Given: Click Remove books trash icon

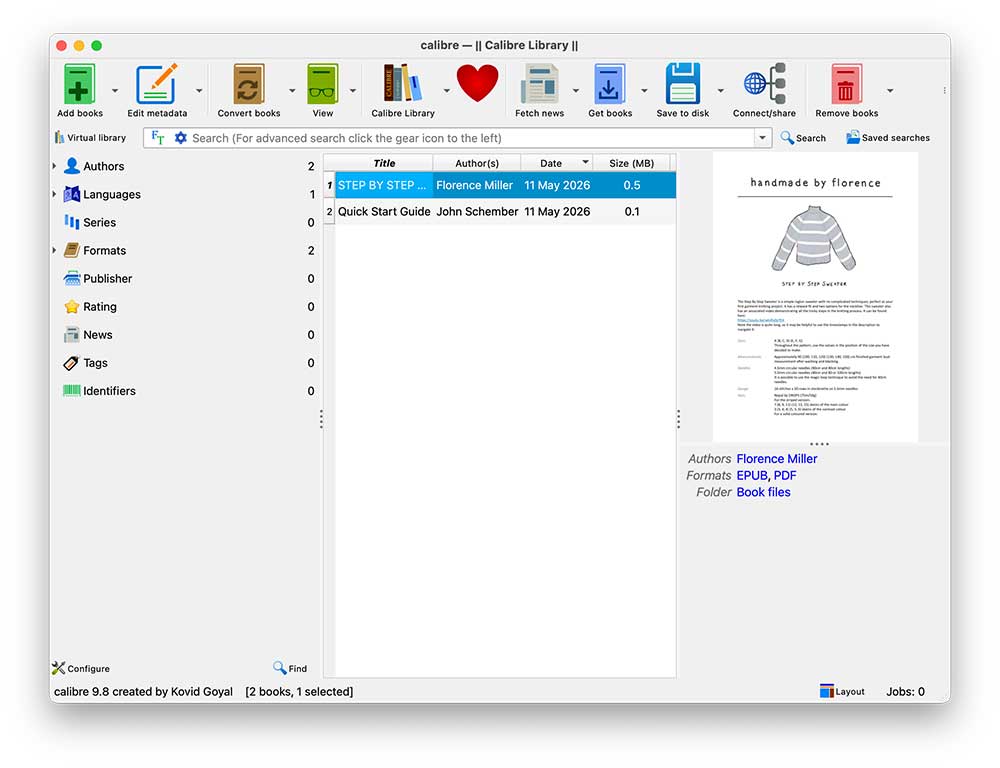Looking at the screenshot, I should 846,84.
